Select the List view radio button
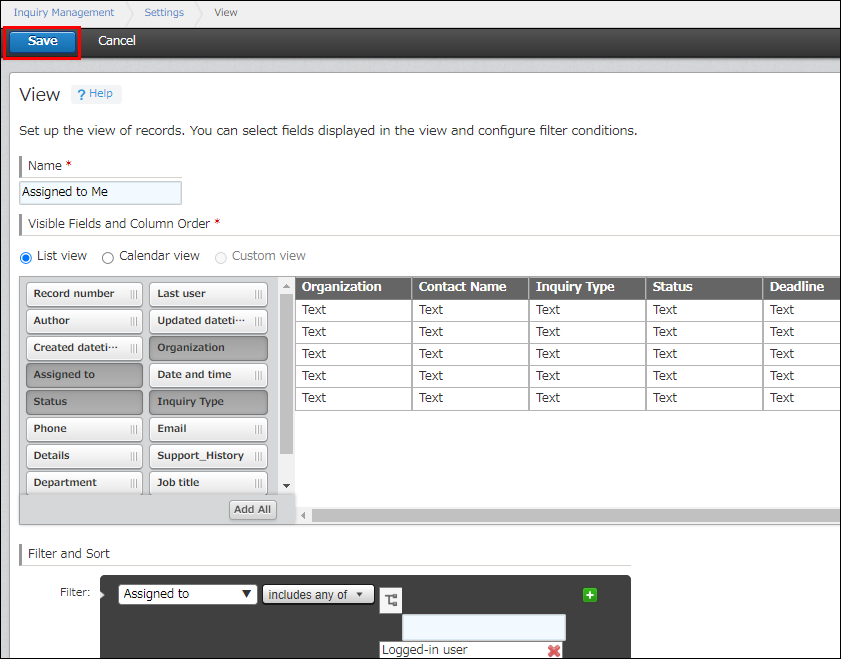The width and height of the screenshot is (841, 659). coord(25,257)
